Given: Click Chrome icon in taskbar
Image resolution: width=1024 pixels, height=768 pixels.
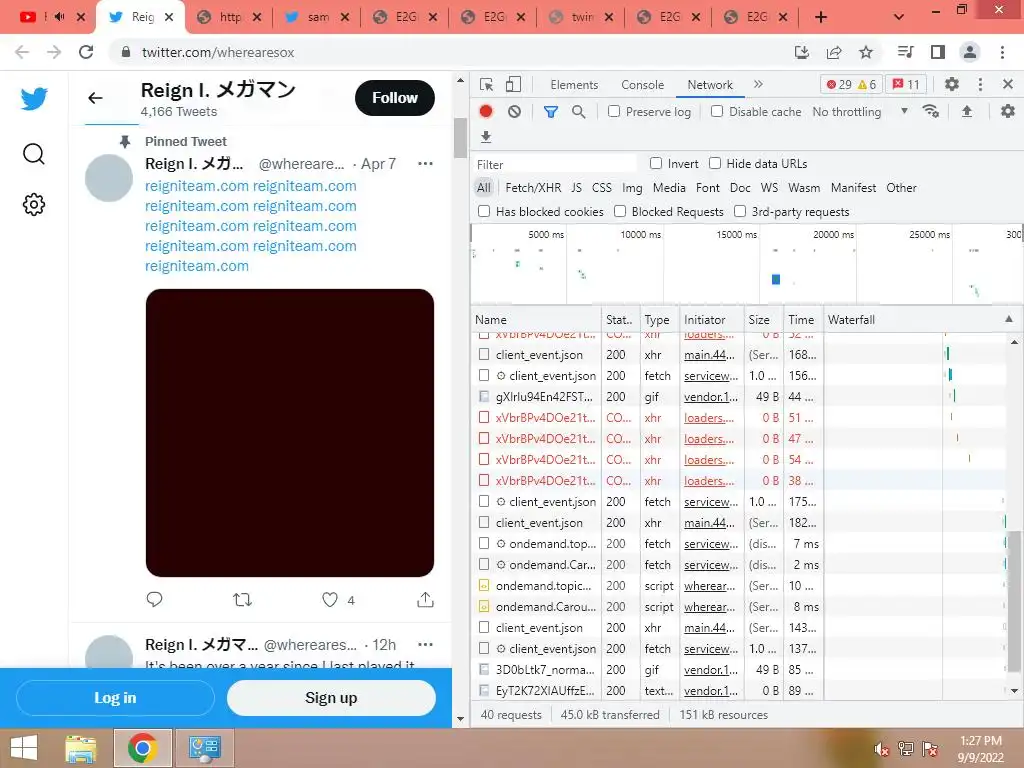Looking at the screenshot, I should 143,748.
